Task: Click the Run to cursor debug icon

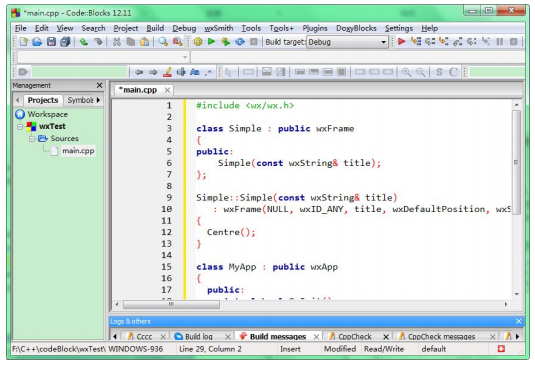Action: click(x=416, y=42)
